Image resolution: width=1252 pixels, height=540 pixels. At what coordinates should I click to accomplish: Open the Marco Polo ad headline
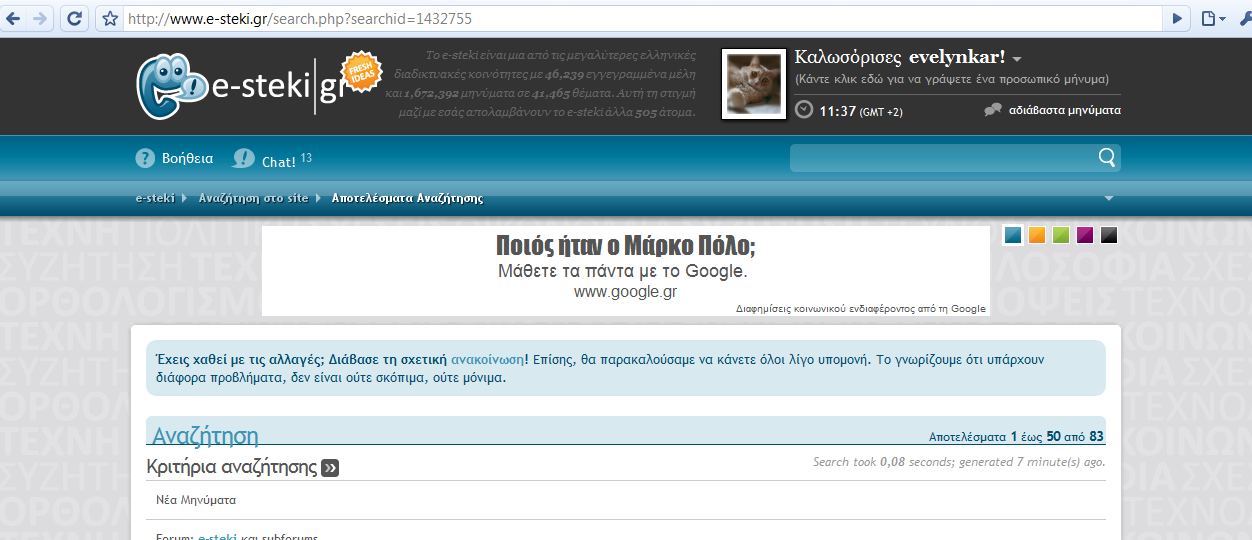626,246
